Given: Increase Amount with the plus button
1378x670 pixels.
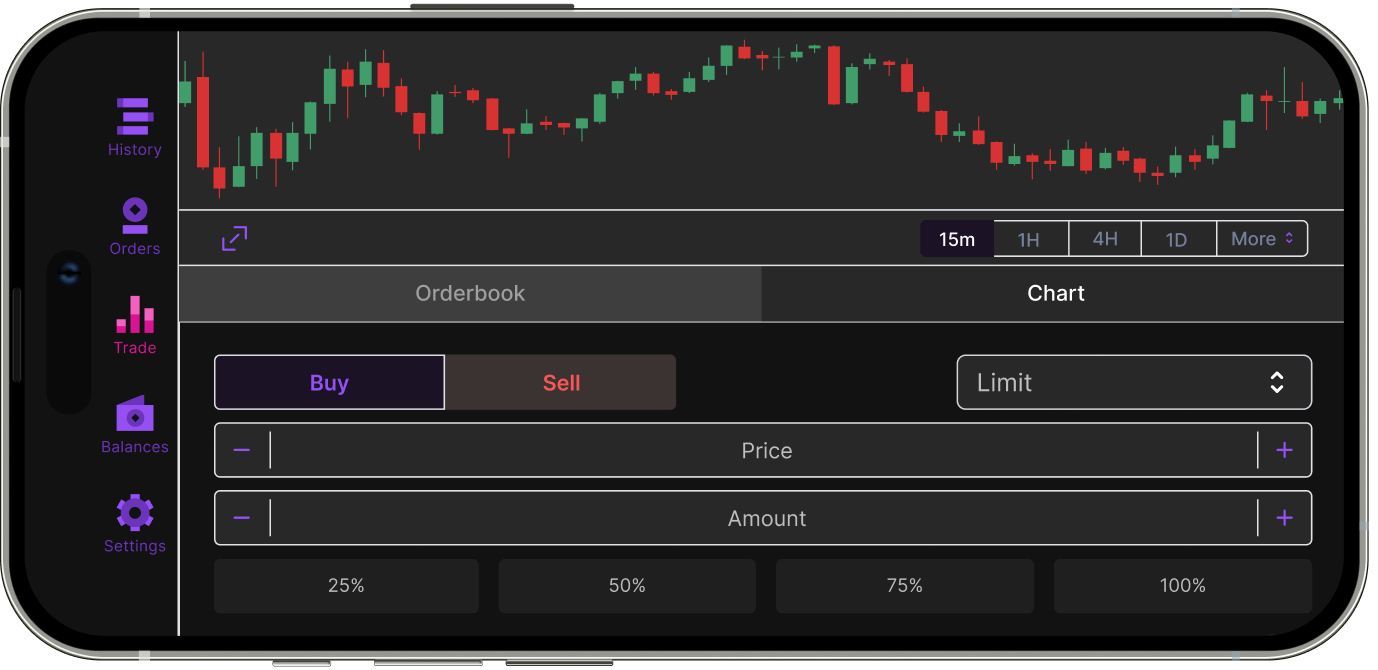Looking at the screenshot, I should 1285,518.
